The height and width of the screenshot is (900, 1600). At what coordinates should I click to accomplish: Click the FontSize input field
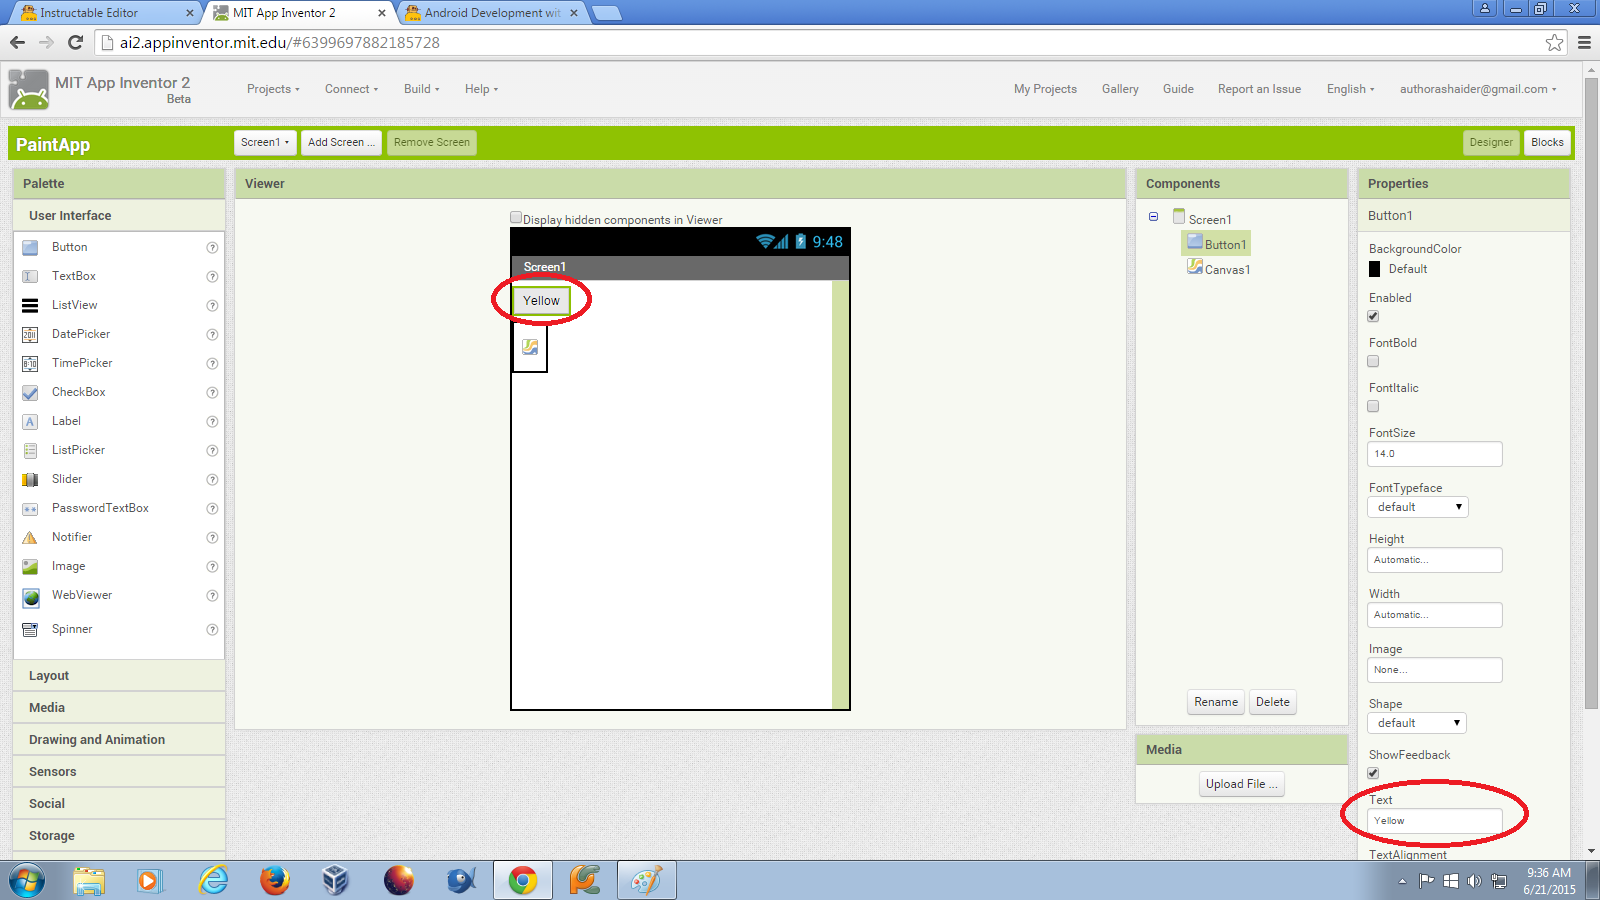1434,454
